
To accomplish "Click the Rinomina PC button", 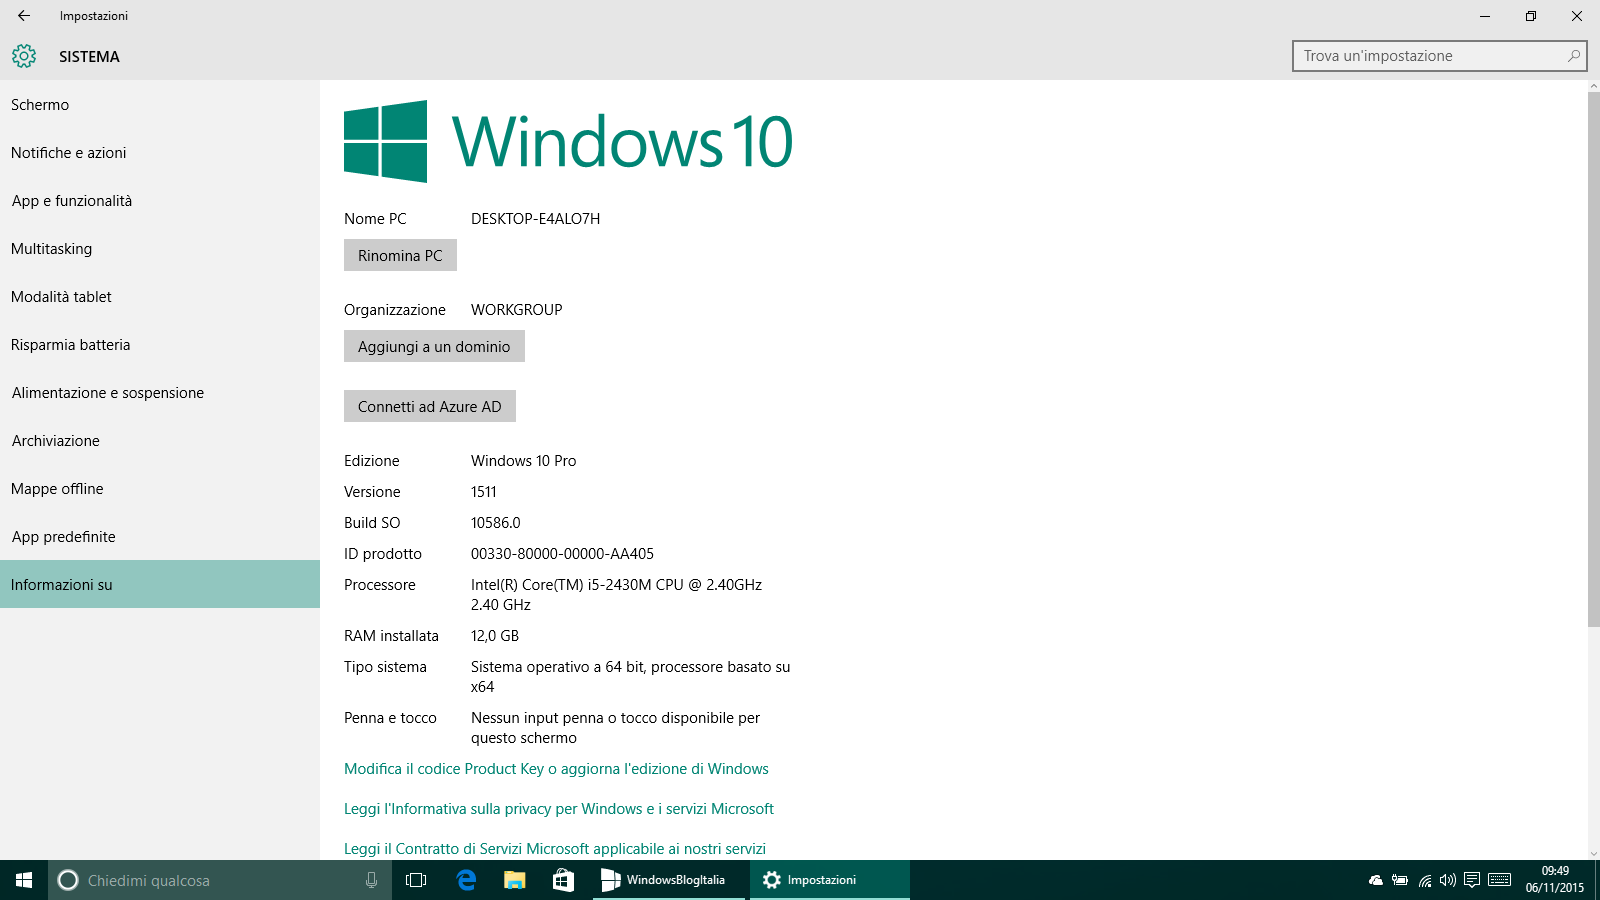I will click(x=400, y=255).
